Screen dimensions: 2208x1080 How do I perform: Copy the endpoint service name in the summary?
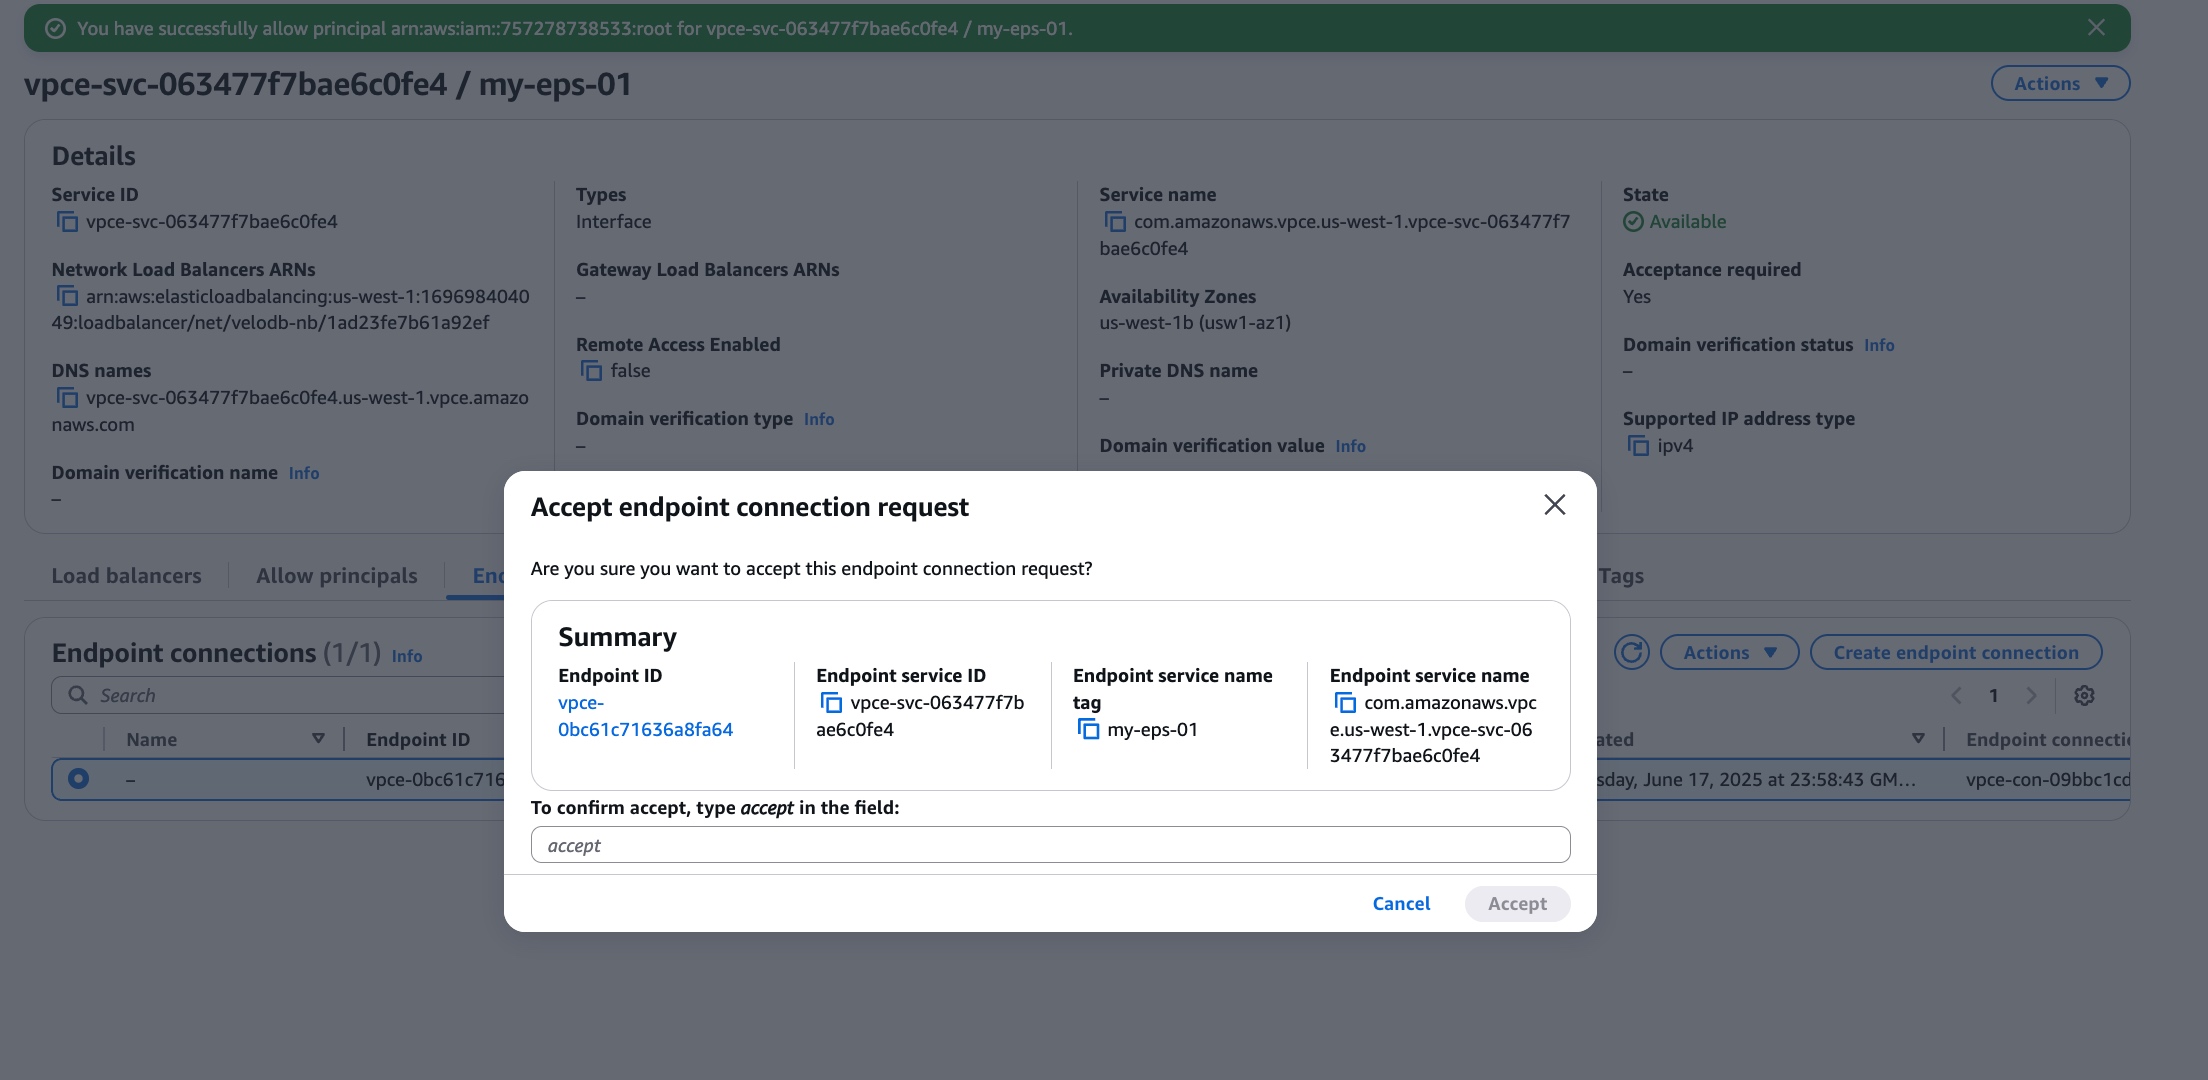pos(1343,703)
